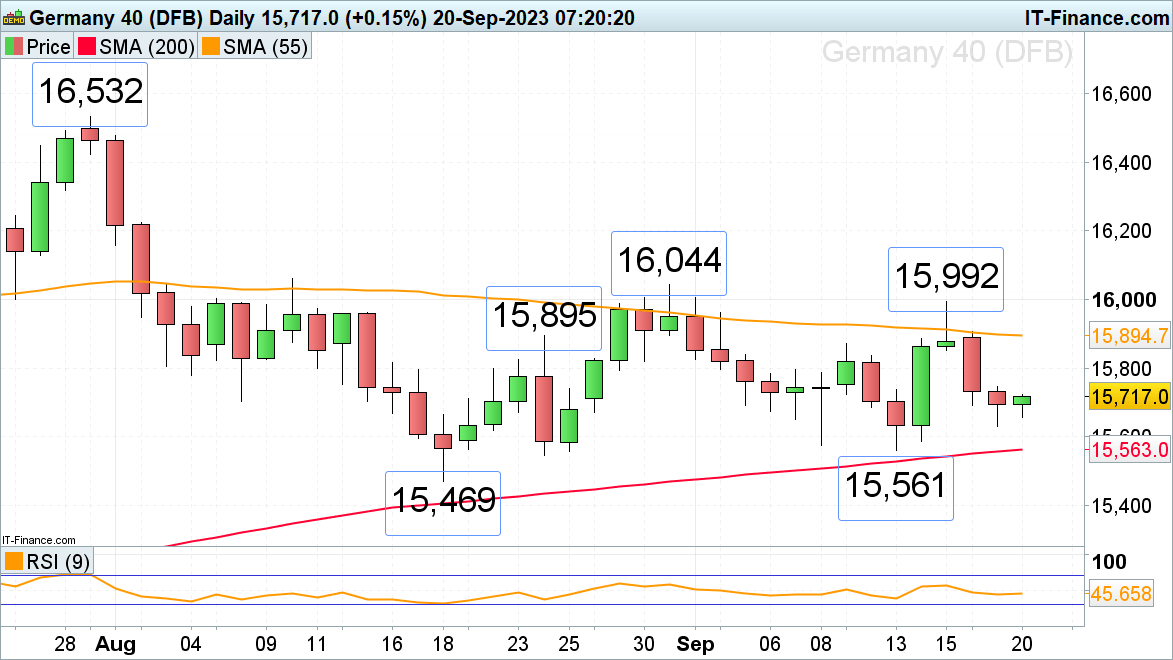The height and width of the screenshot is (660, 1173).
Task: Click the red candlestick under the 16,532 label
Action: pos(91,134)
